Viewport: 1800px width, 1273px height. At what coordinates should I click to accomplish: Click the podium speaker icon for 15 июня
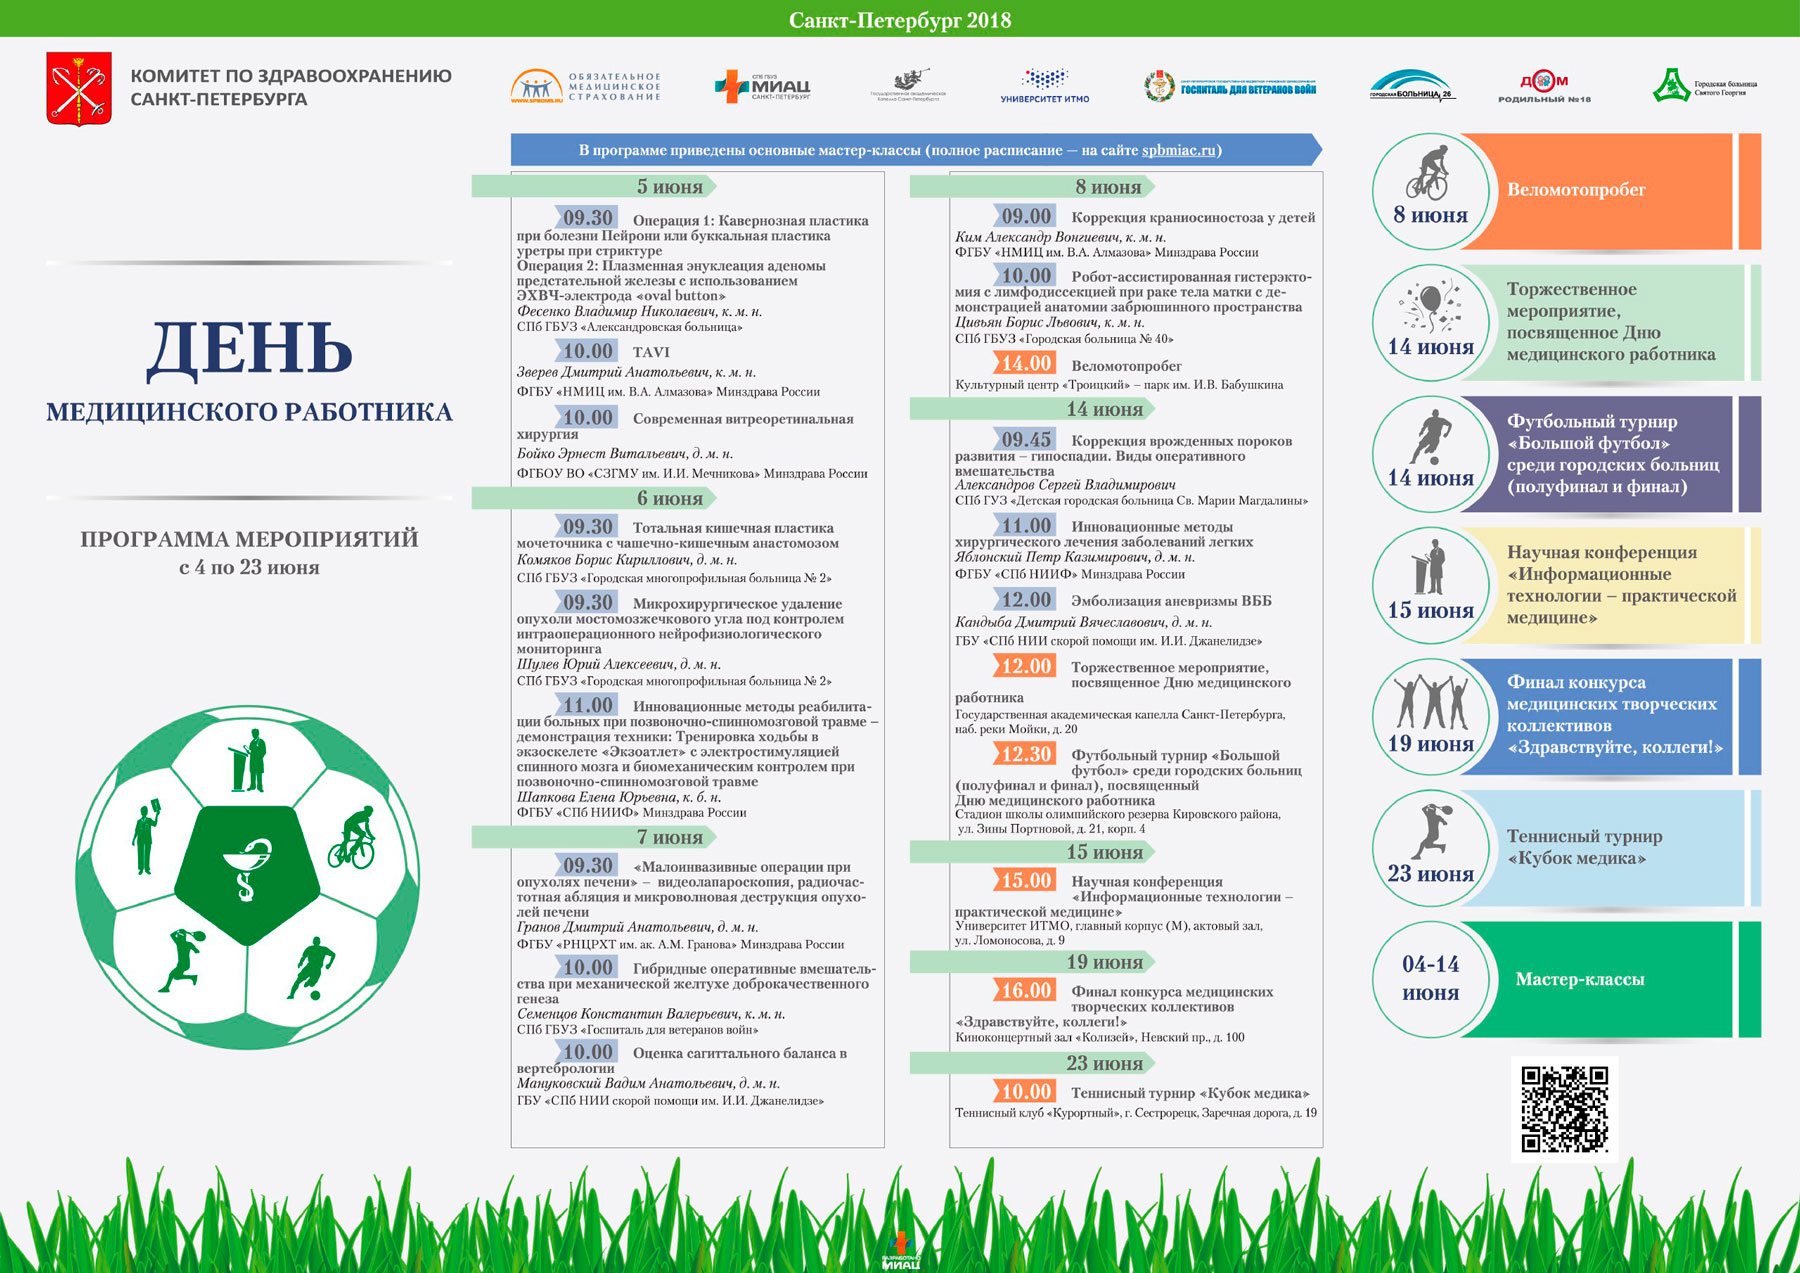coord(1430,568)
